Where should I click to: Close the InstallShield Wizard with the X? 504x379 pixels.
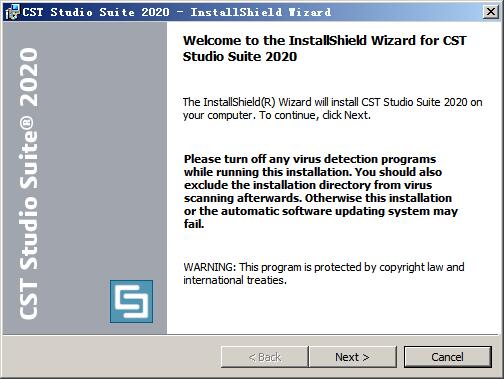click(x=491, y=12)
